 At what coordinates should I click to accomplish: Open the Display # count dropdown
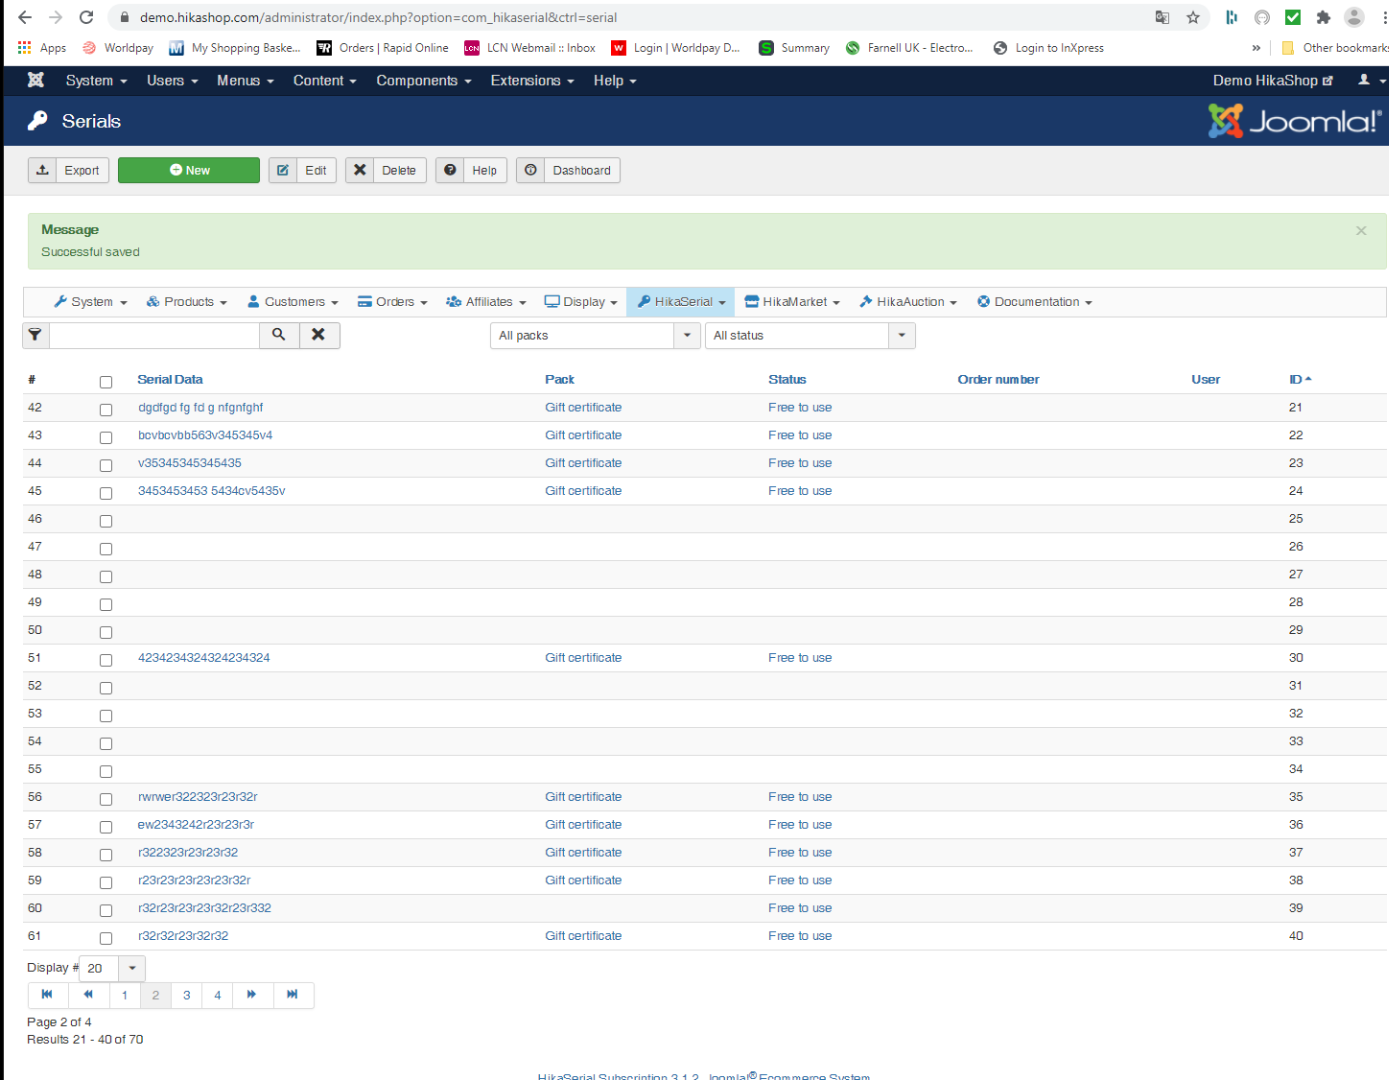[131, 968]
